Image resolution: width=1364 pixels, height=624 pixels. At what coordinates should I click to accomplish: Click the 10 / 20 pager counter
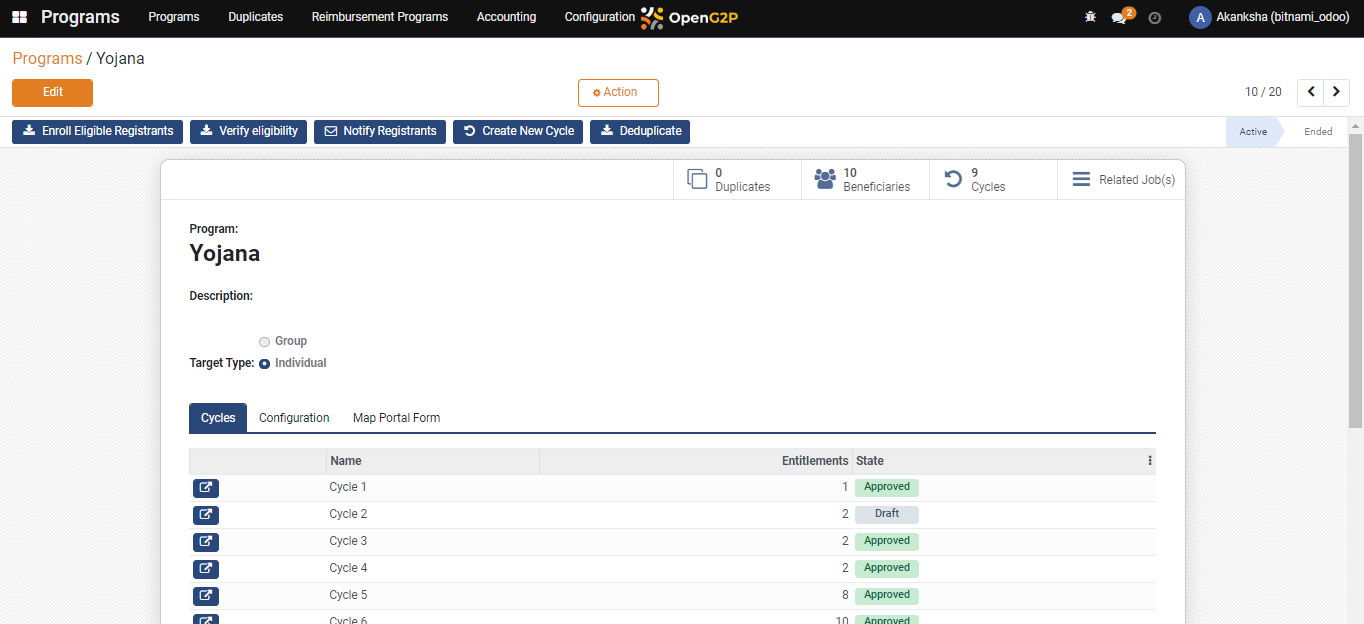point(1263,92)
